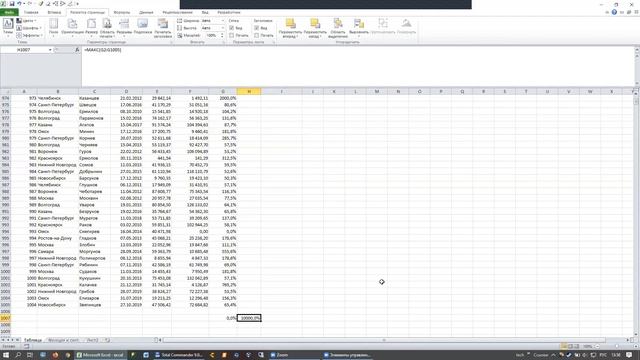Open the theme Шрифты (Fonts) dropdown
Screen dimensions: 640x360
point(29,28)
